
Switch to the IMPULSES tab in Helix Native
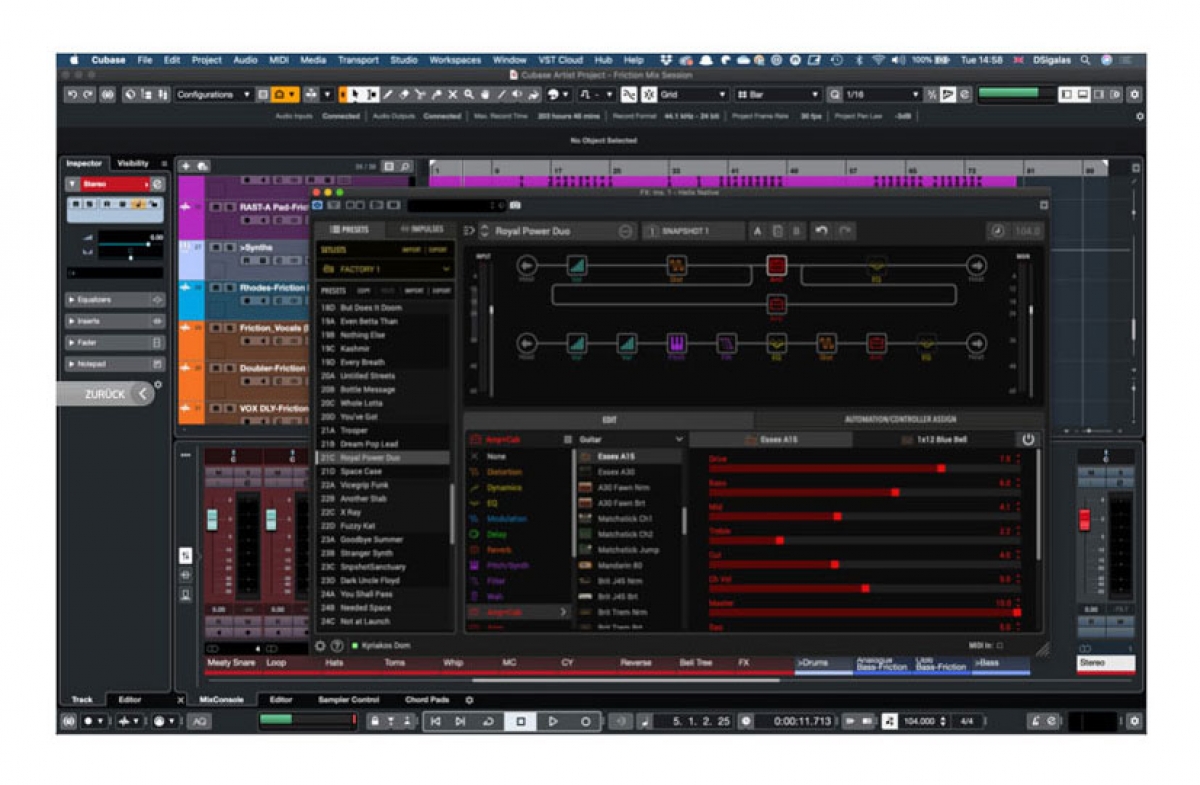(x=421, y=229)
